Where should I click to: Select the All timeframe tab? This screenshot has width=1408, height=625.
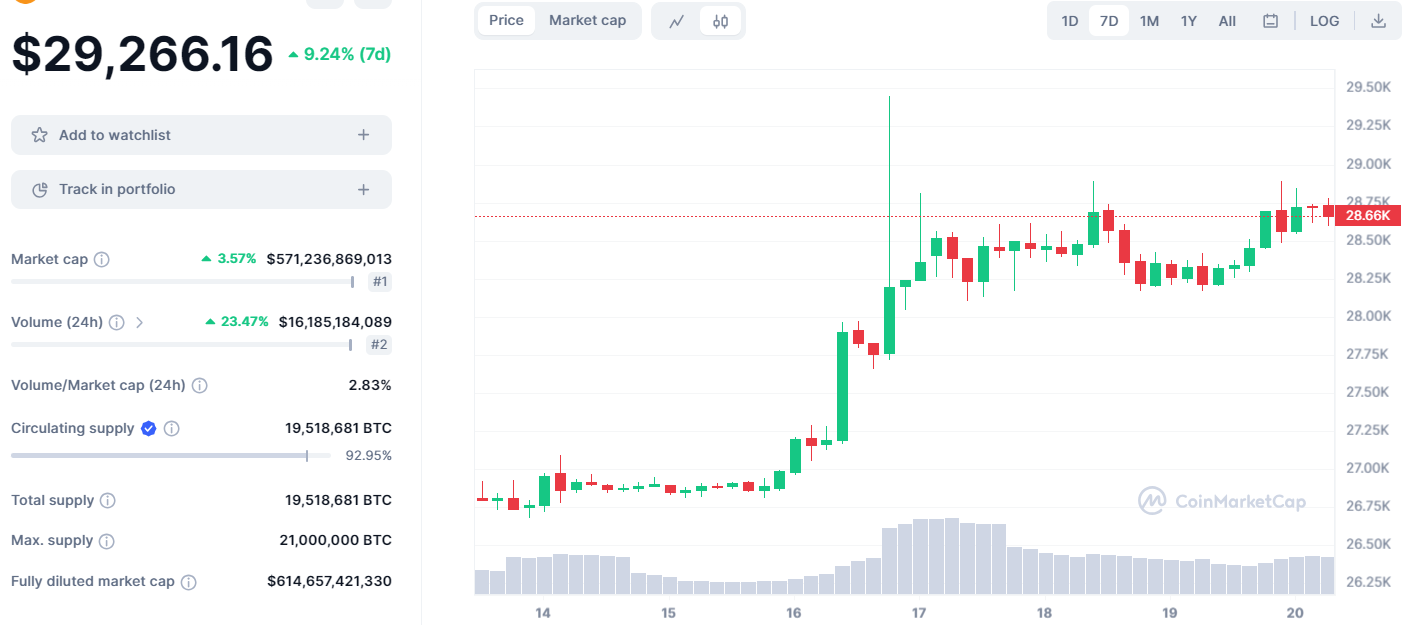[x=1227, y=20]
